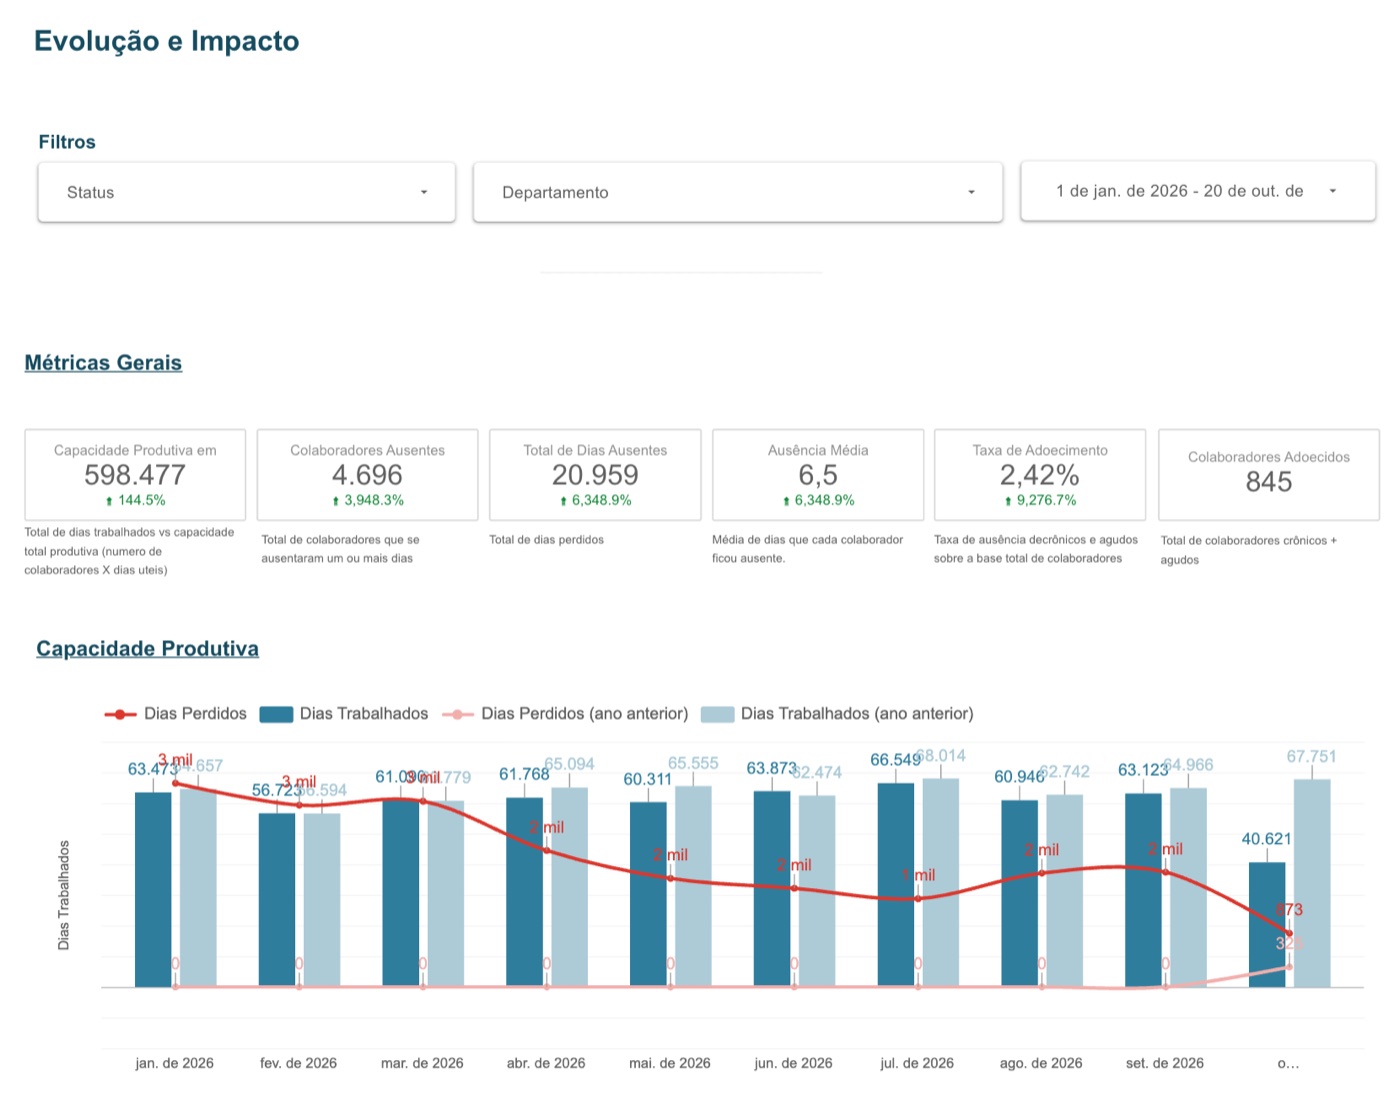This screenshot has height=1099, width=1400.
Task: Click the dark blue bar labeled 66.549
Action: click(896, 885)
